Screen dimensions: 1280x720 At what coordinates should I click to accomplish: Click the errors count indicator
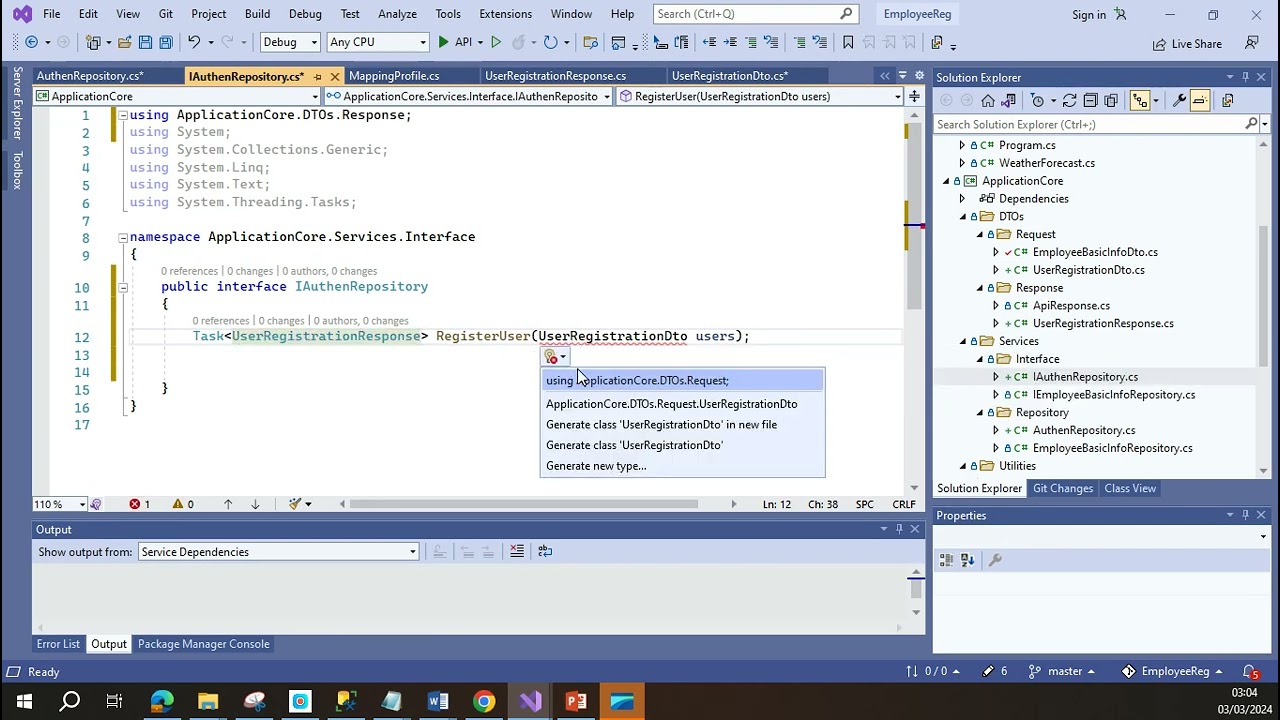[140, 504]
